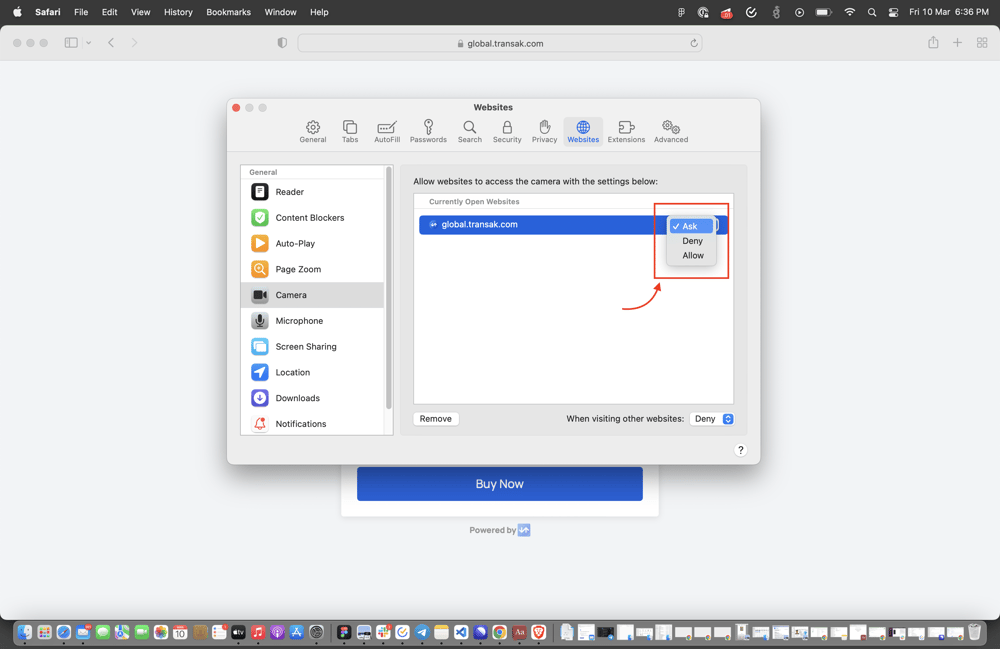This screenshot has width=1000, height=649.
Task: Open the AutoFill preferences pane
Action: (387, 131)
